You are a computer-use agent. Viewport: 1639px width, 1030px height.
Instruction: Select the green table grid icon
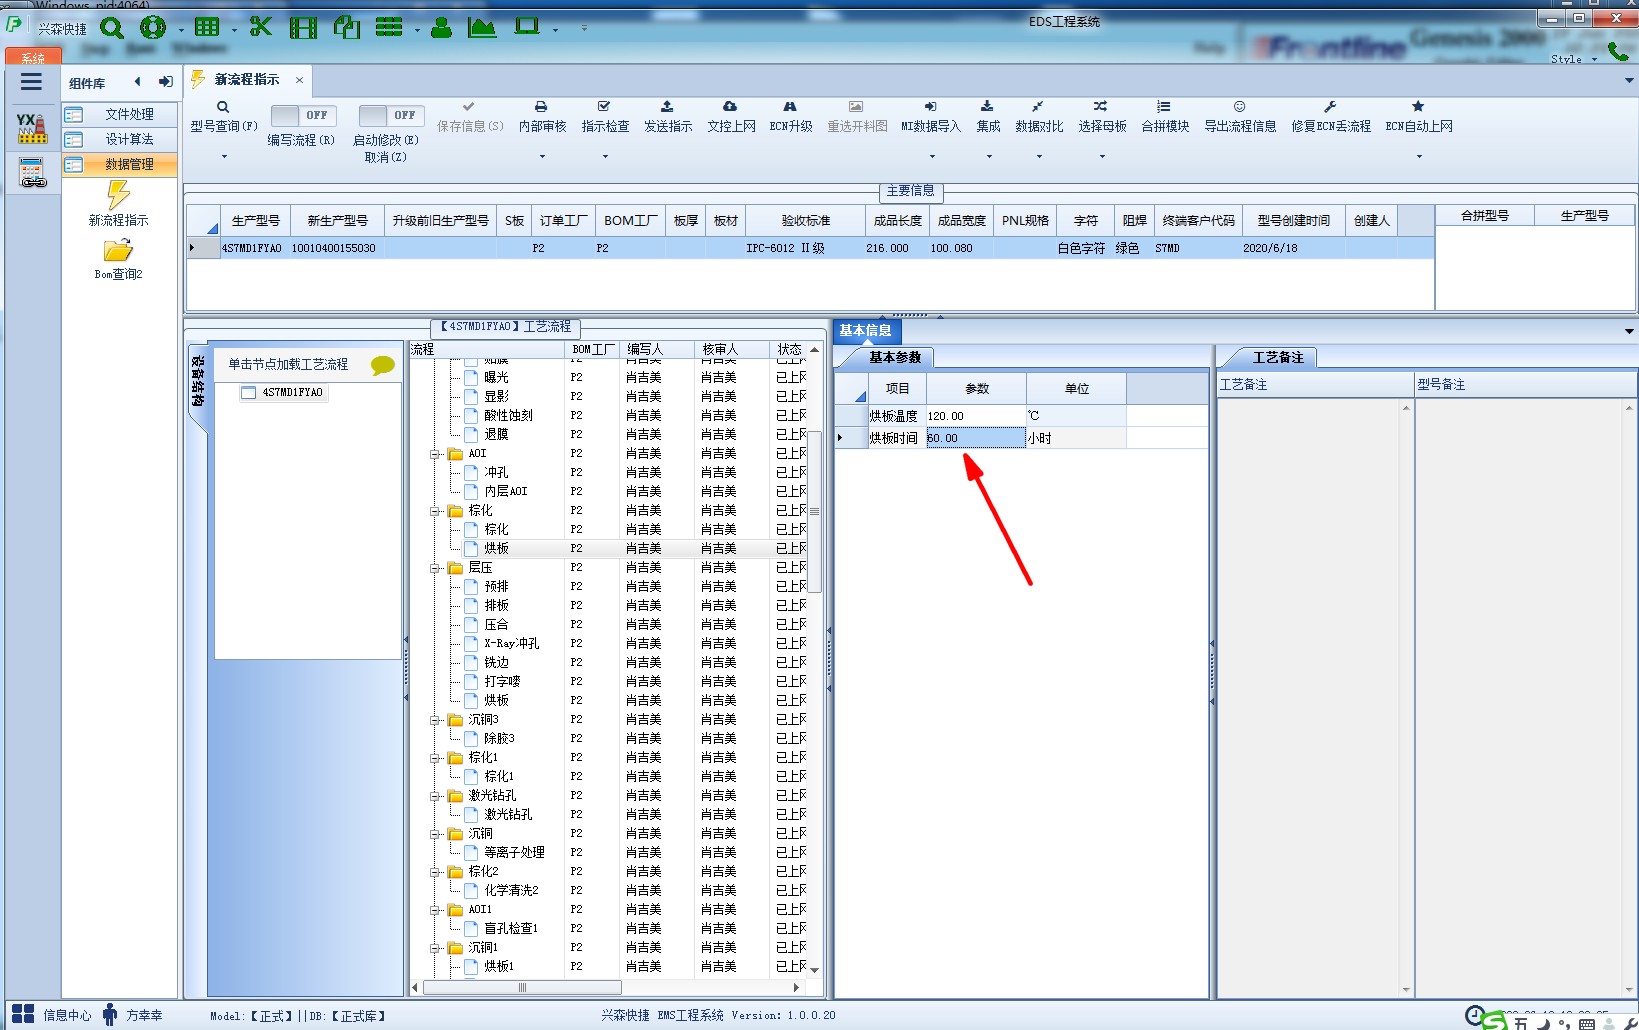coord(207,28)
